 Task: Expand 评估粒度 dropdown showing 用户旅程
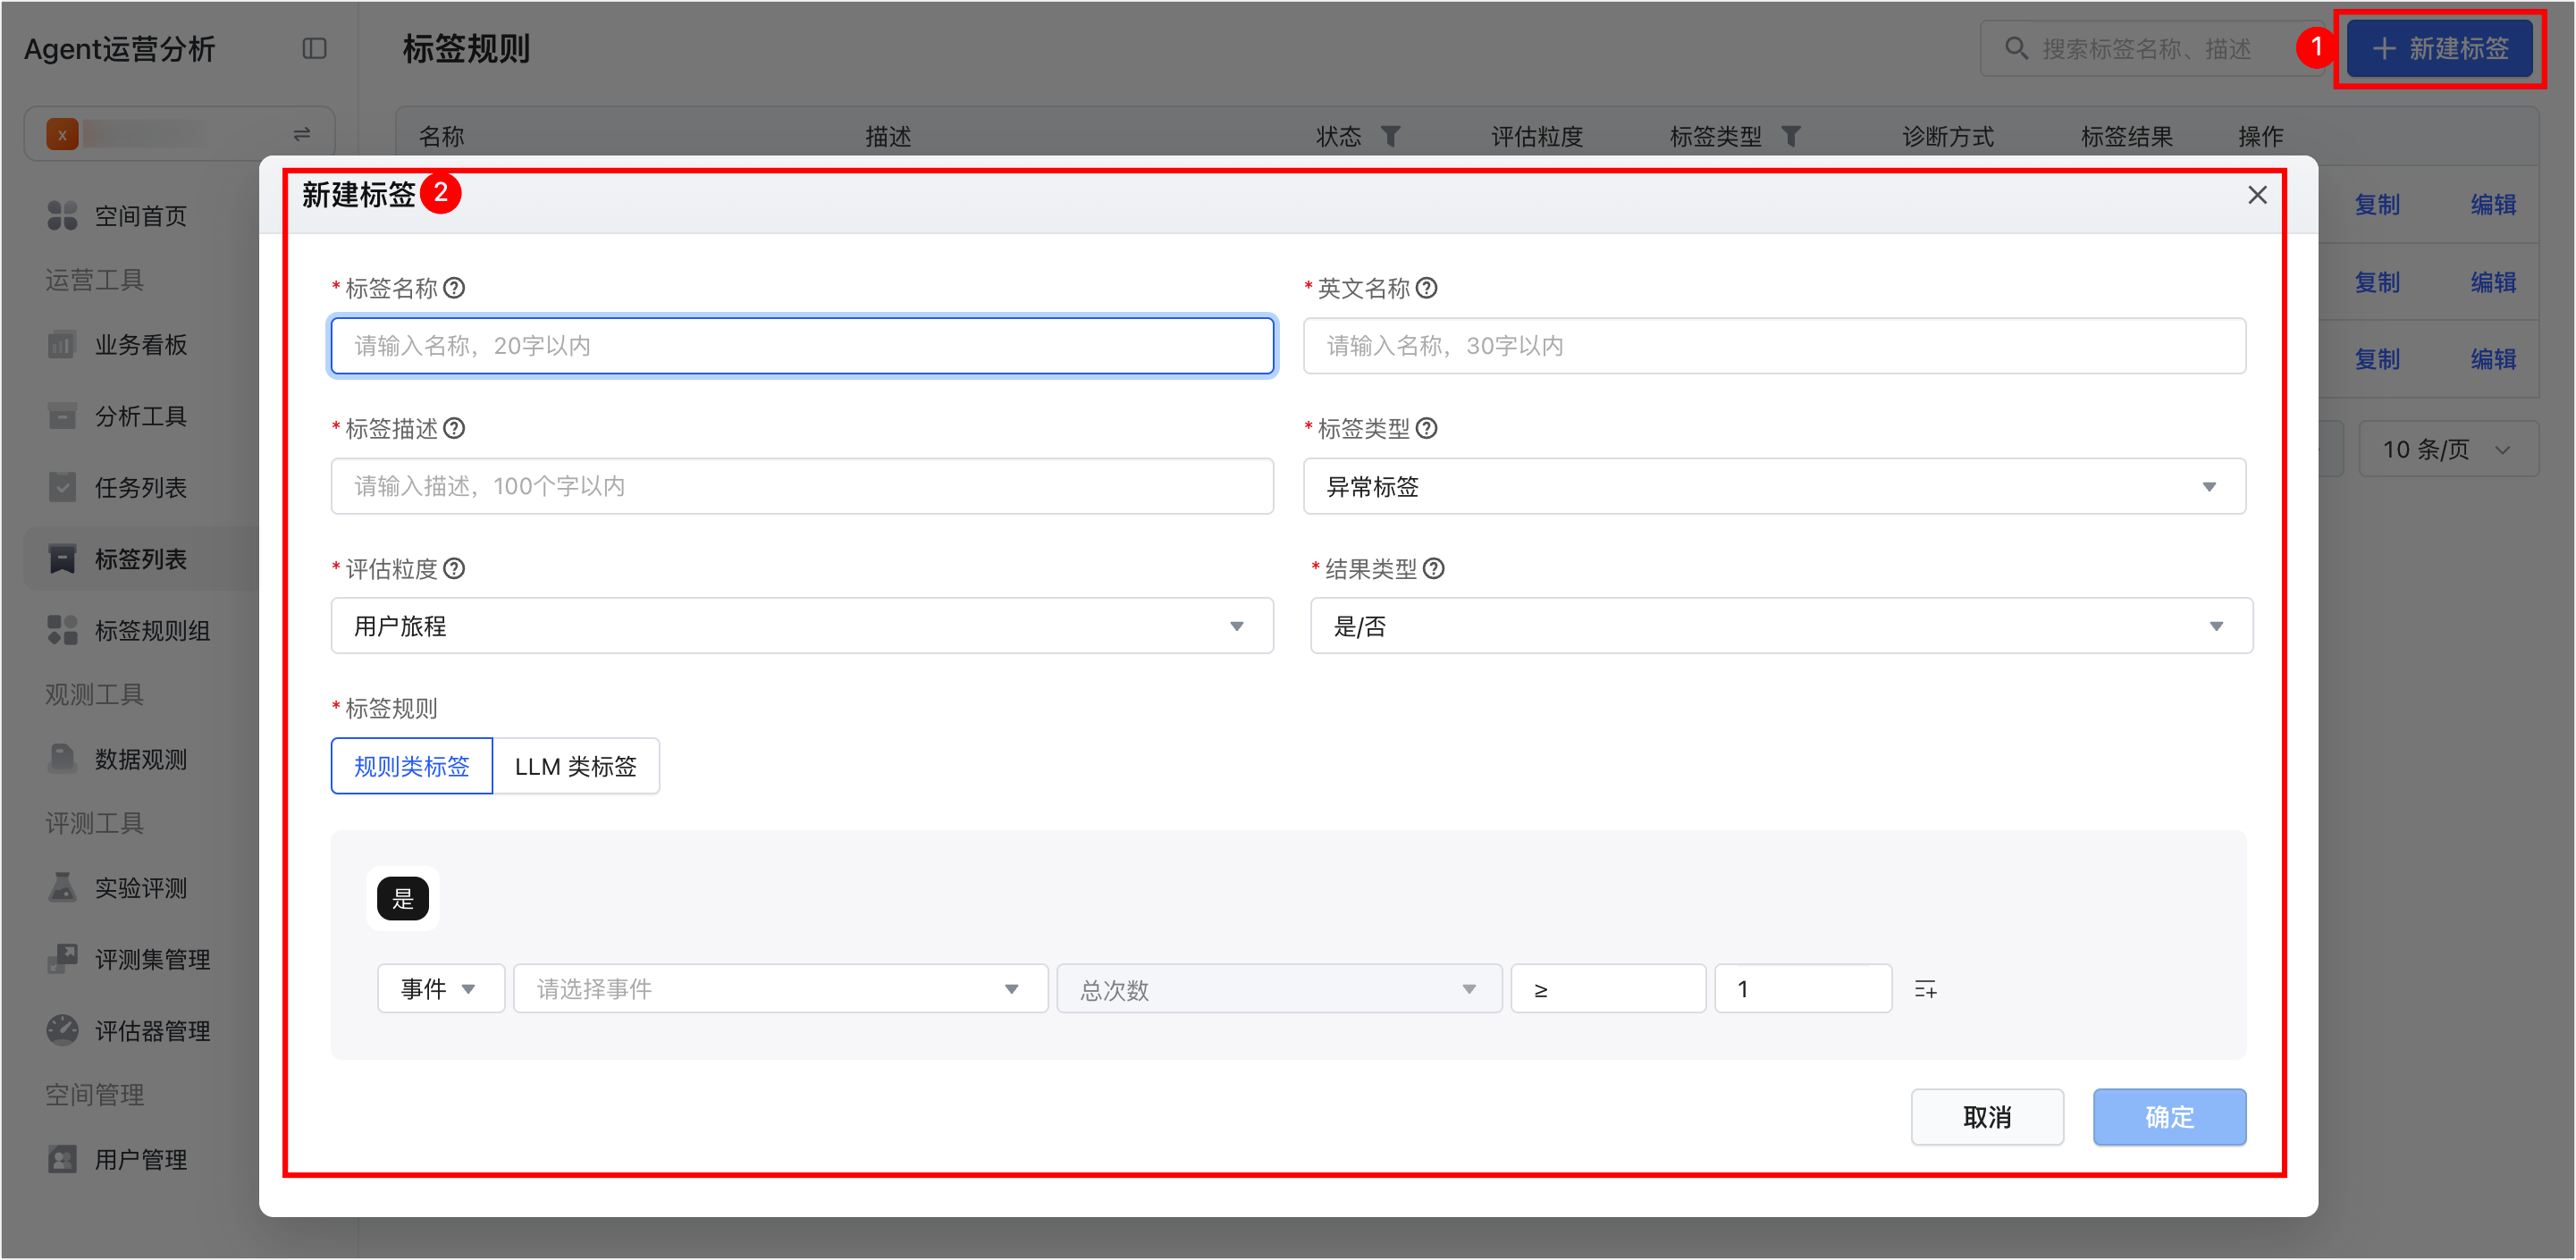(801, 626)
